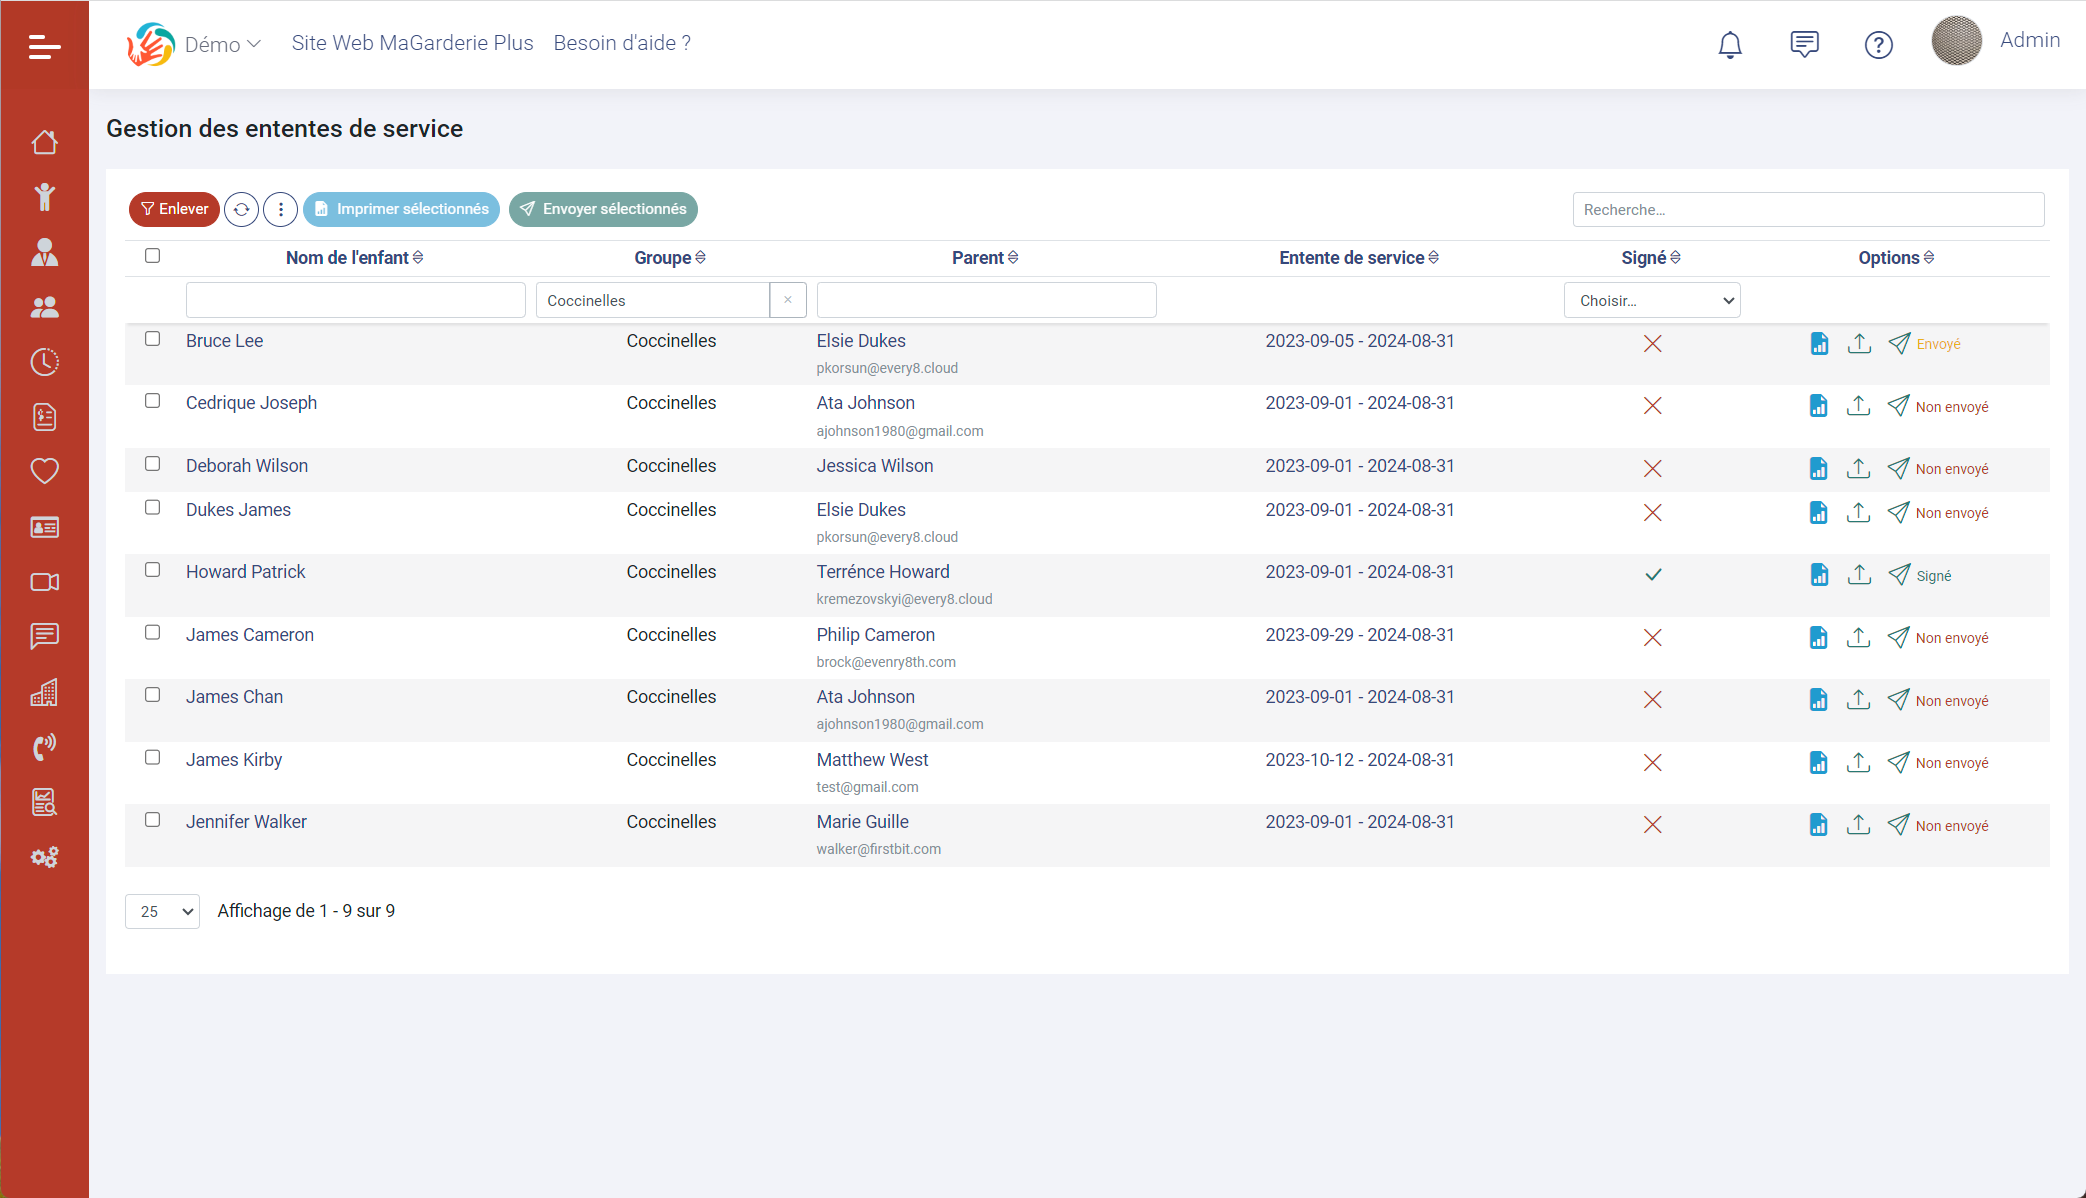
Task: Open the notifications bell icon
Action: pos(1730,44)
